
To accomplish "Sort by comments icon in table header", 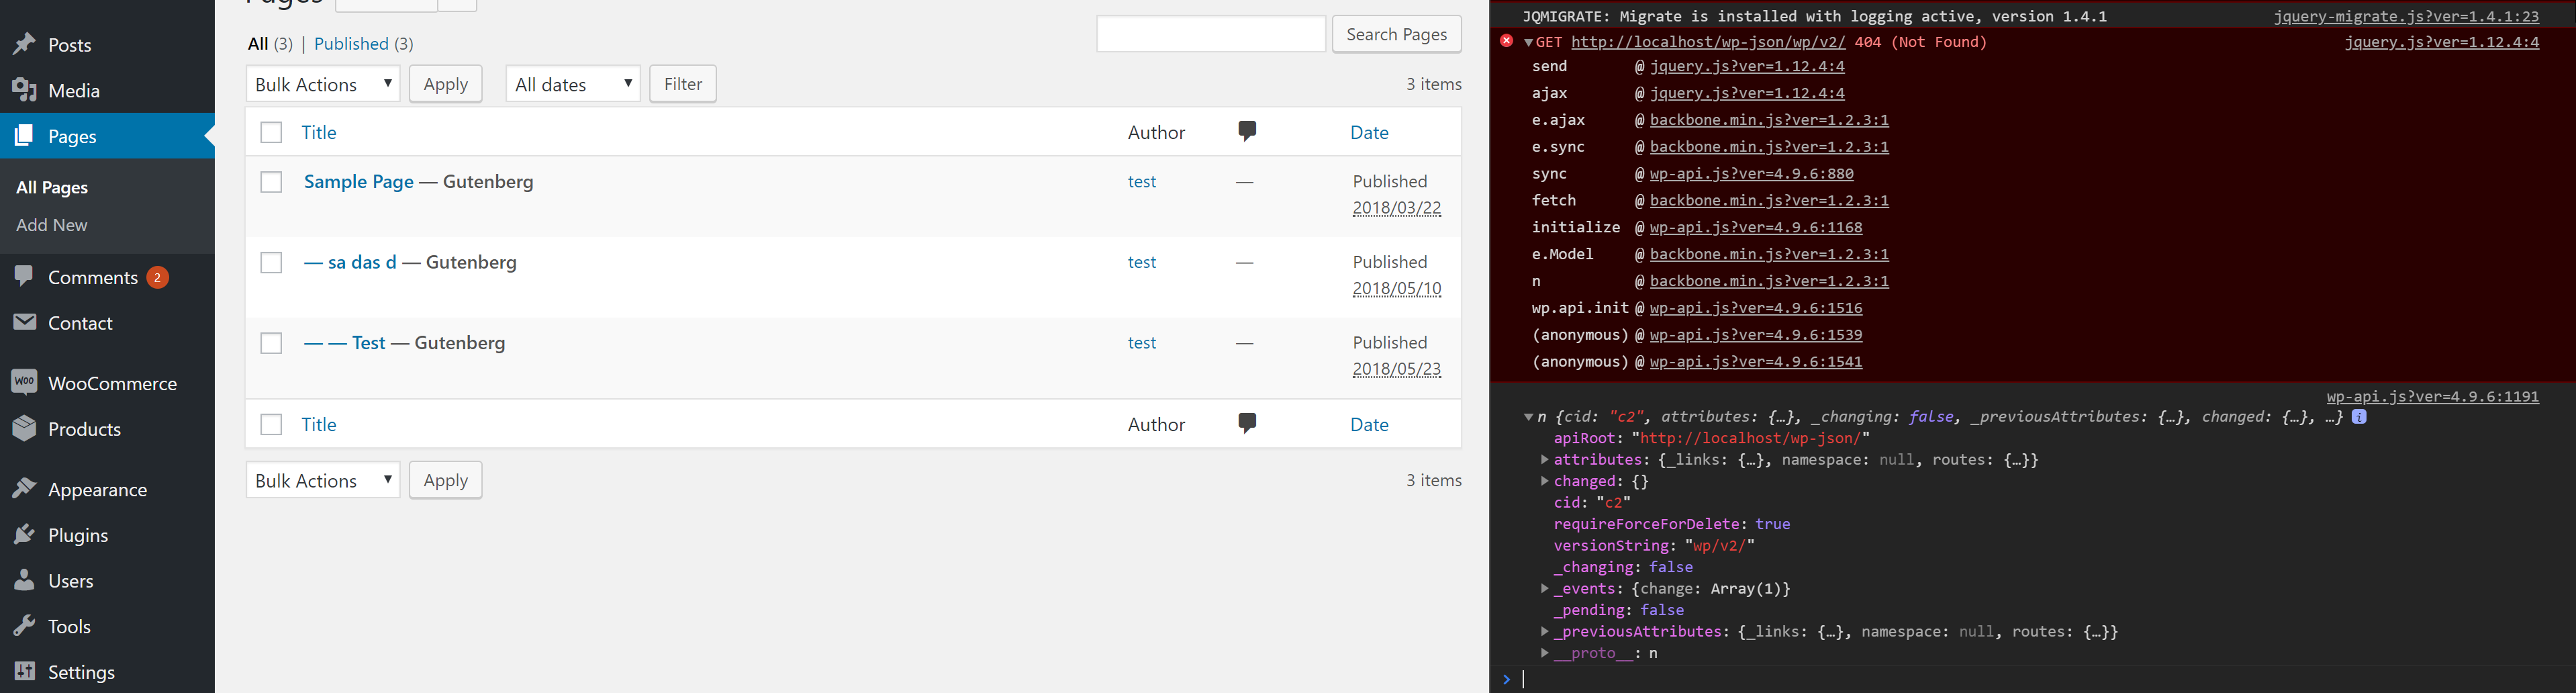I will pos(1247,131).
